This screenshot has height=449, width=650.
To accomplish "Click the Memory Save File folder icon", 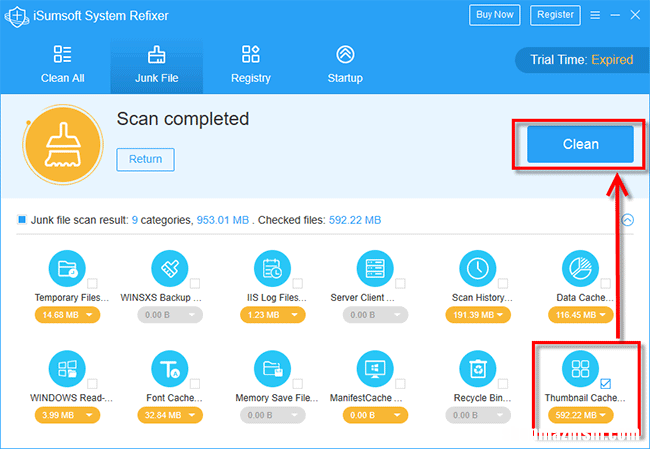I will pyautogui.click(x=273, y=369).
